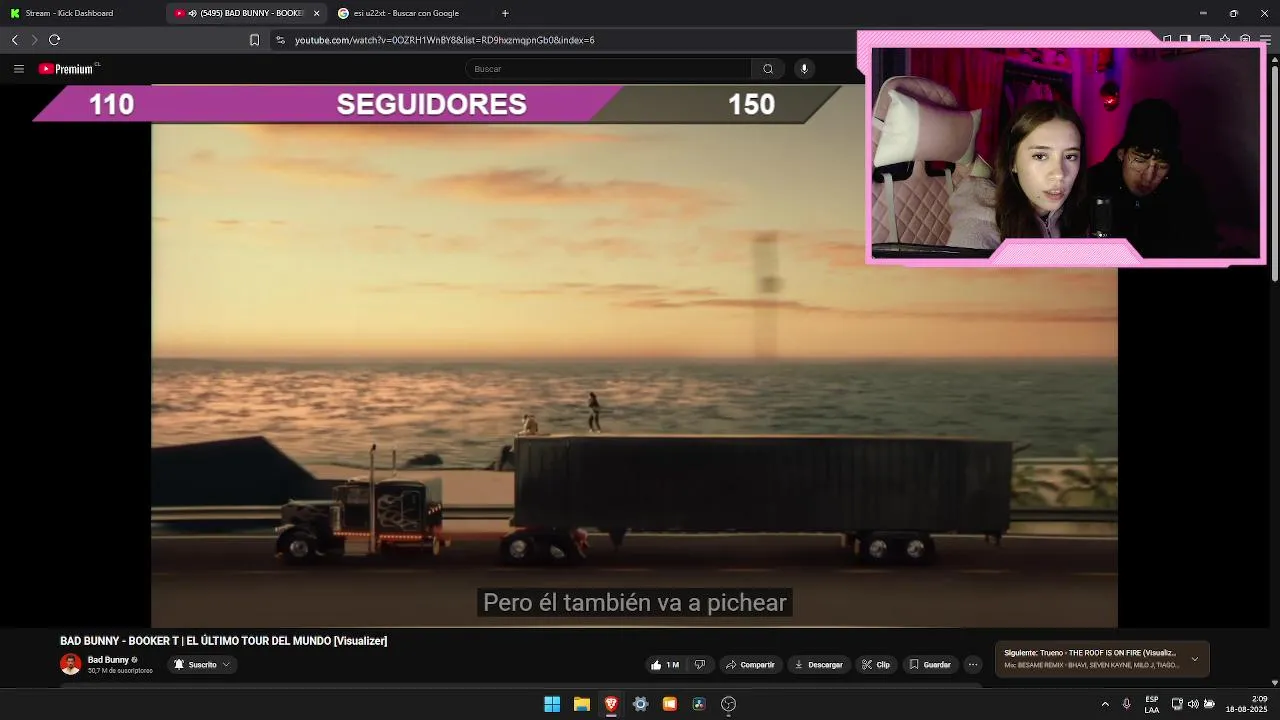Open ESP LAA keyboard language switcher
1280x720 pixels.
click(1152, 704)
